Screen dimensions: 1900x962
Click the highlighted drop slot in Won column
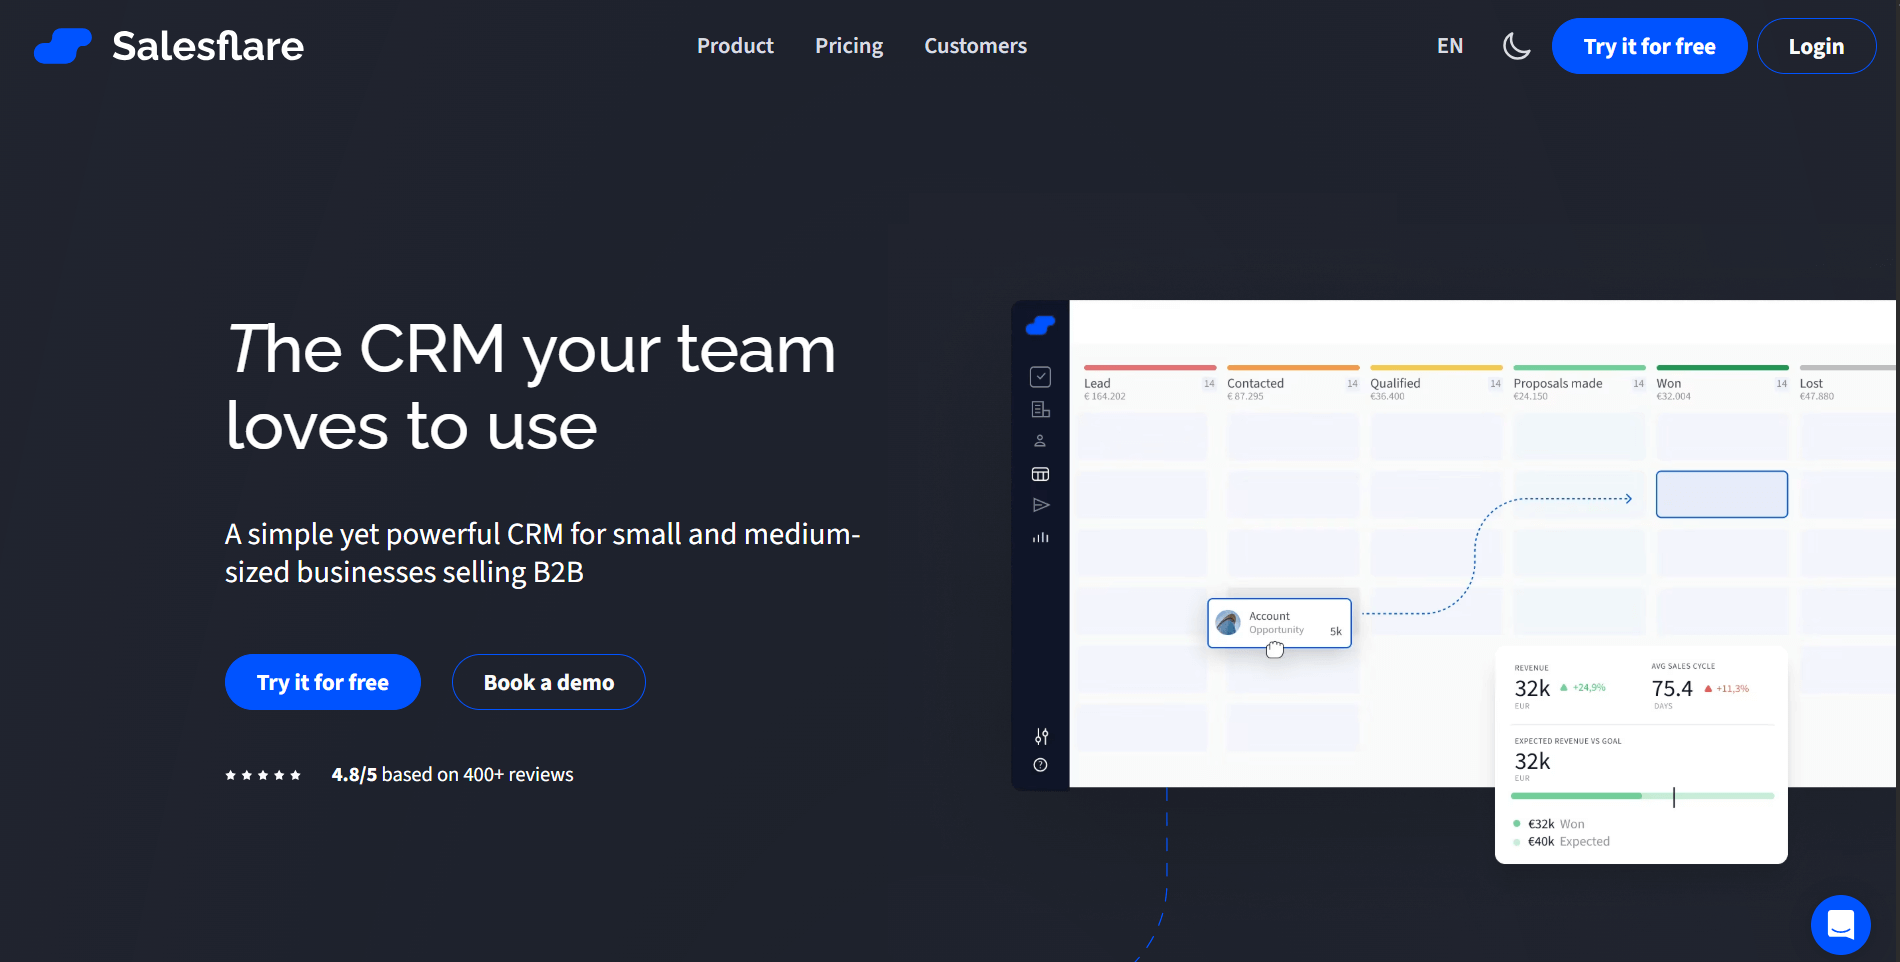pos(1722,494)
